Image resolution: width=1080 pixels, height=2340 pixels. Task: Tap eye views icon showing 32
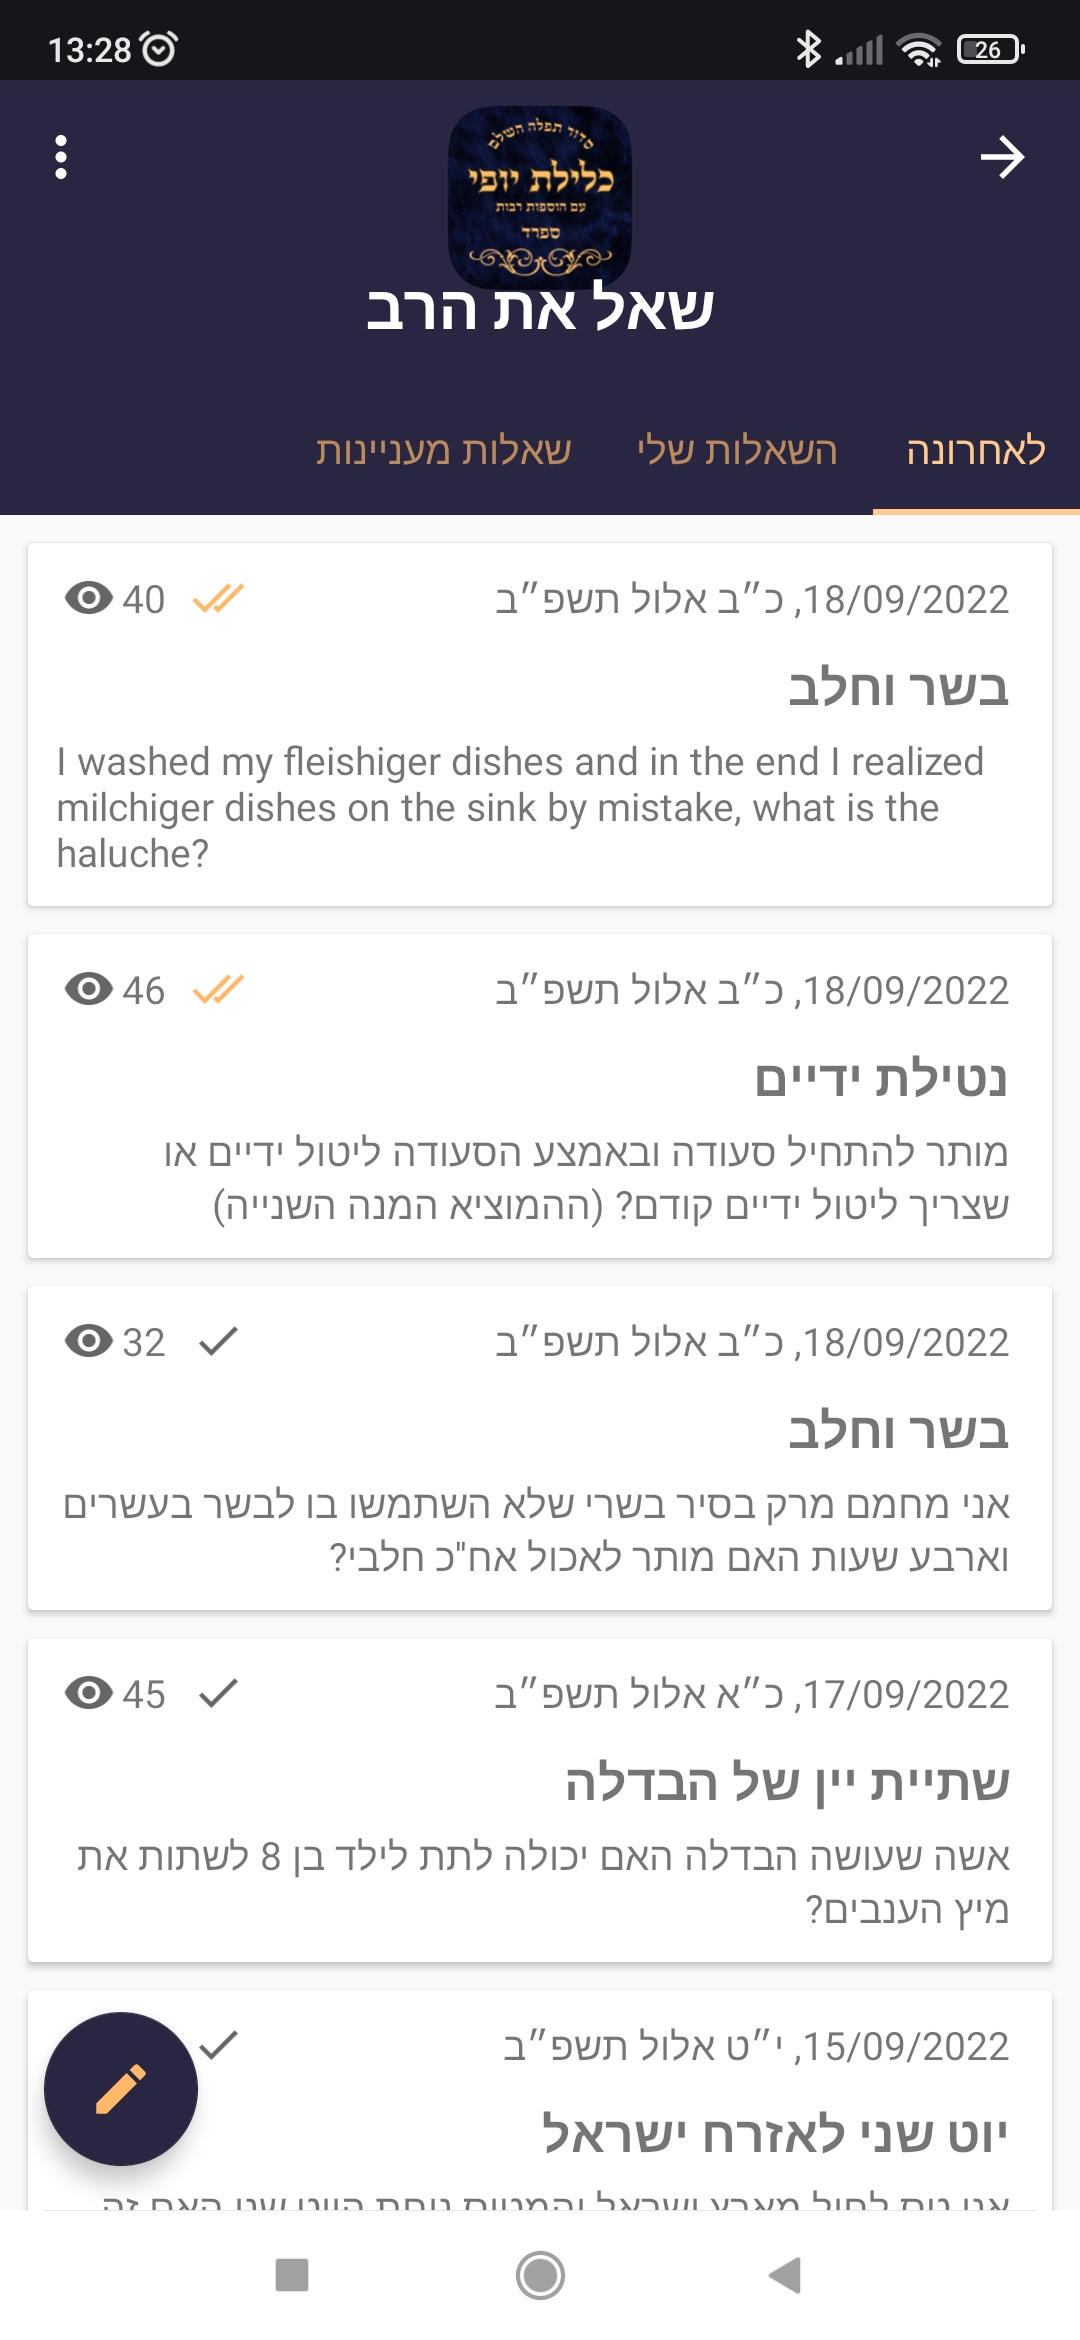[89, 1341]
